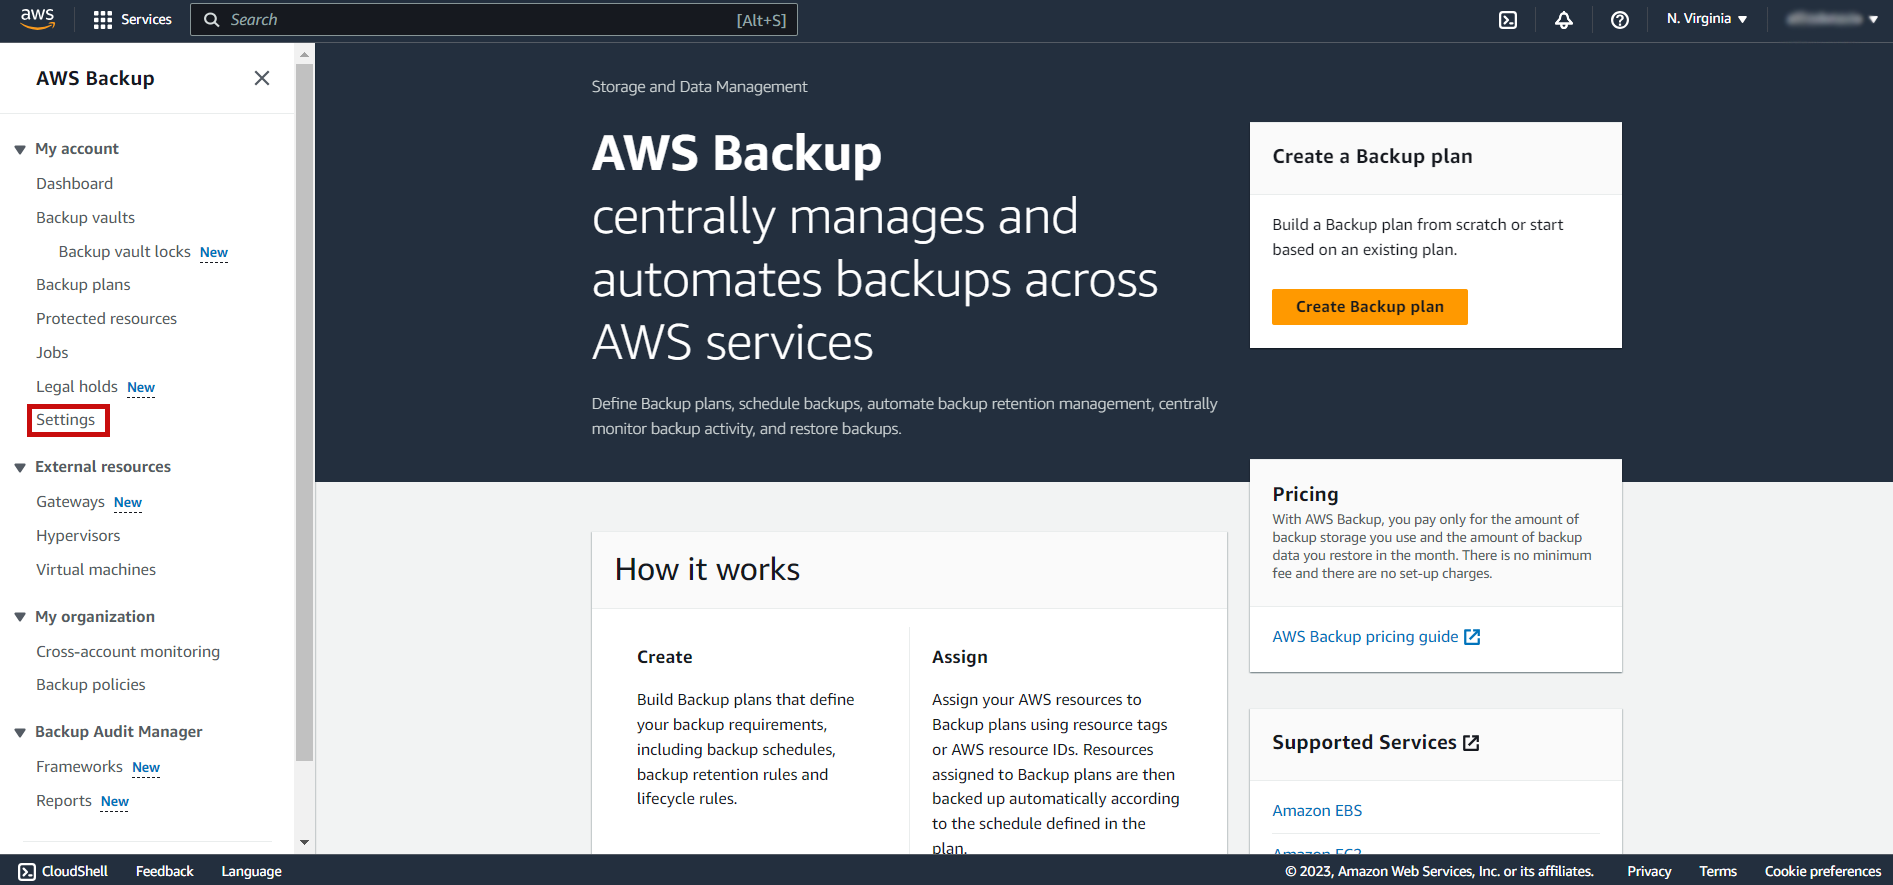Open Cookie preferences

[1823, 872]
